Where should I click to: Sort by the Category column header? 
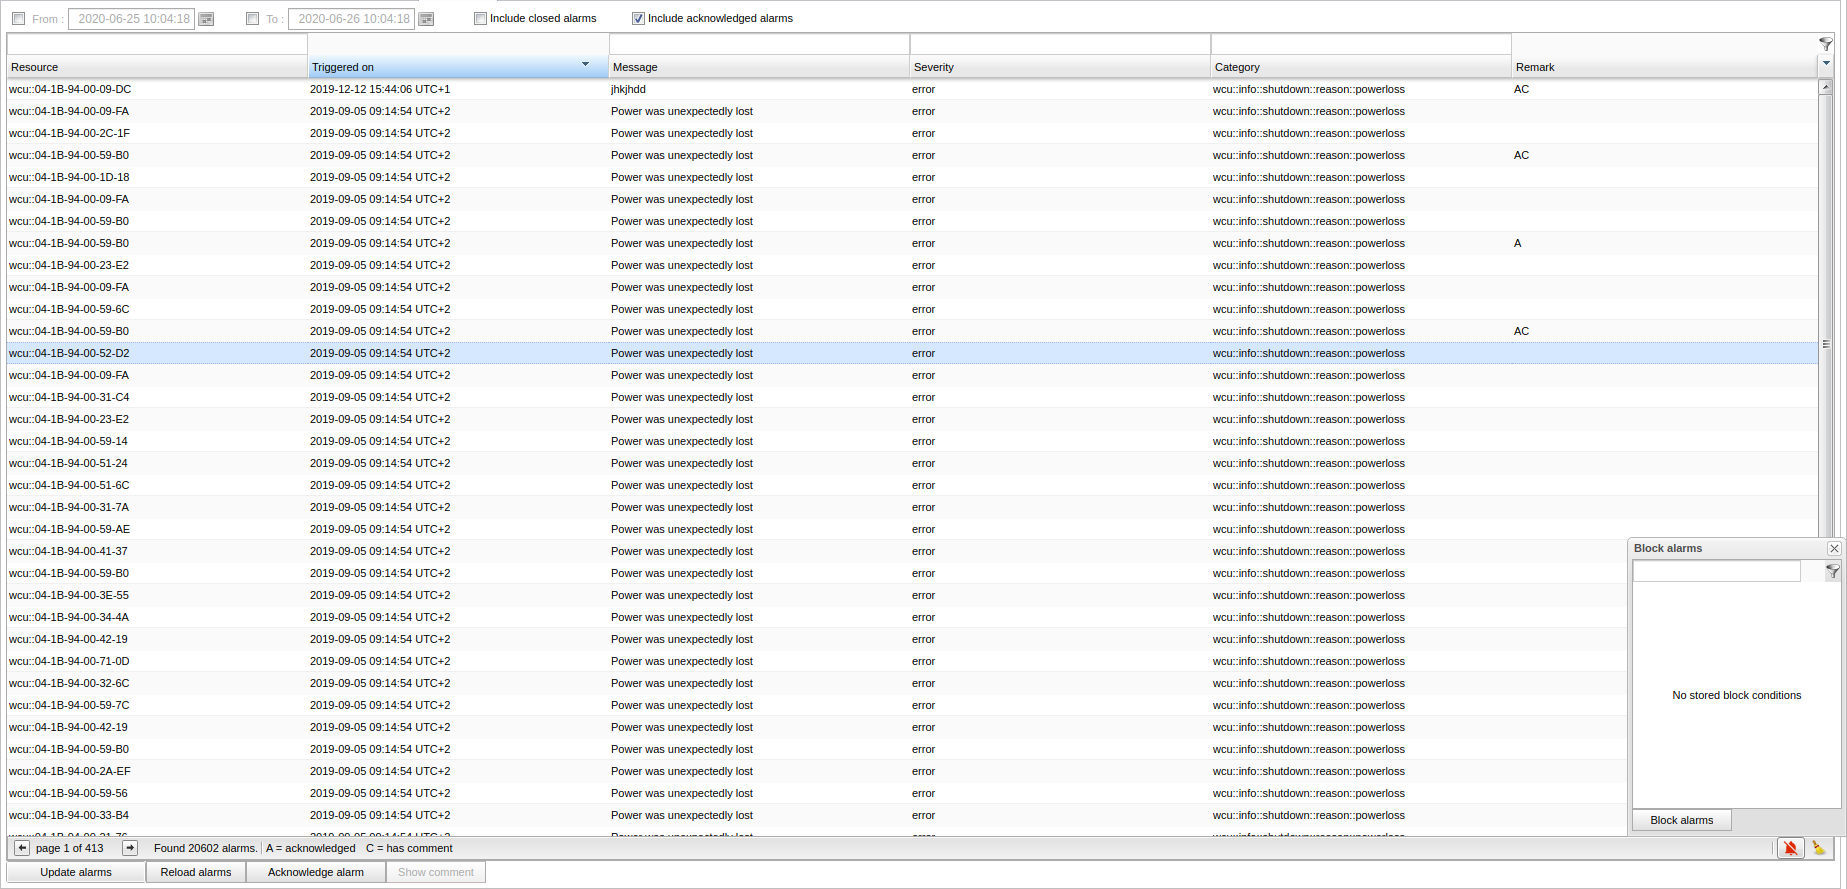[x=1360, y=67]
